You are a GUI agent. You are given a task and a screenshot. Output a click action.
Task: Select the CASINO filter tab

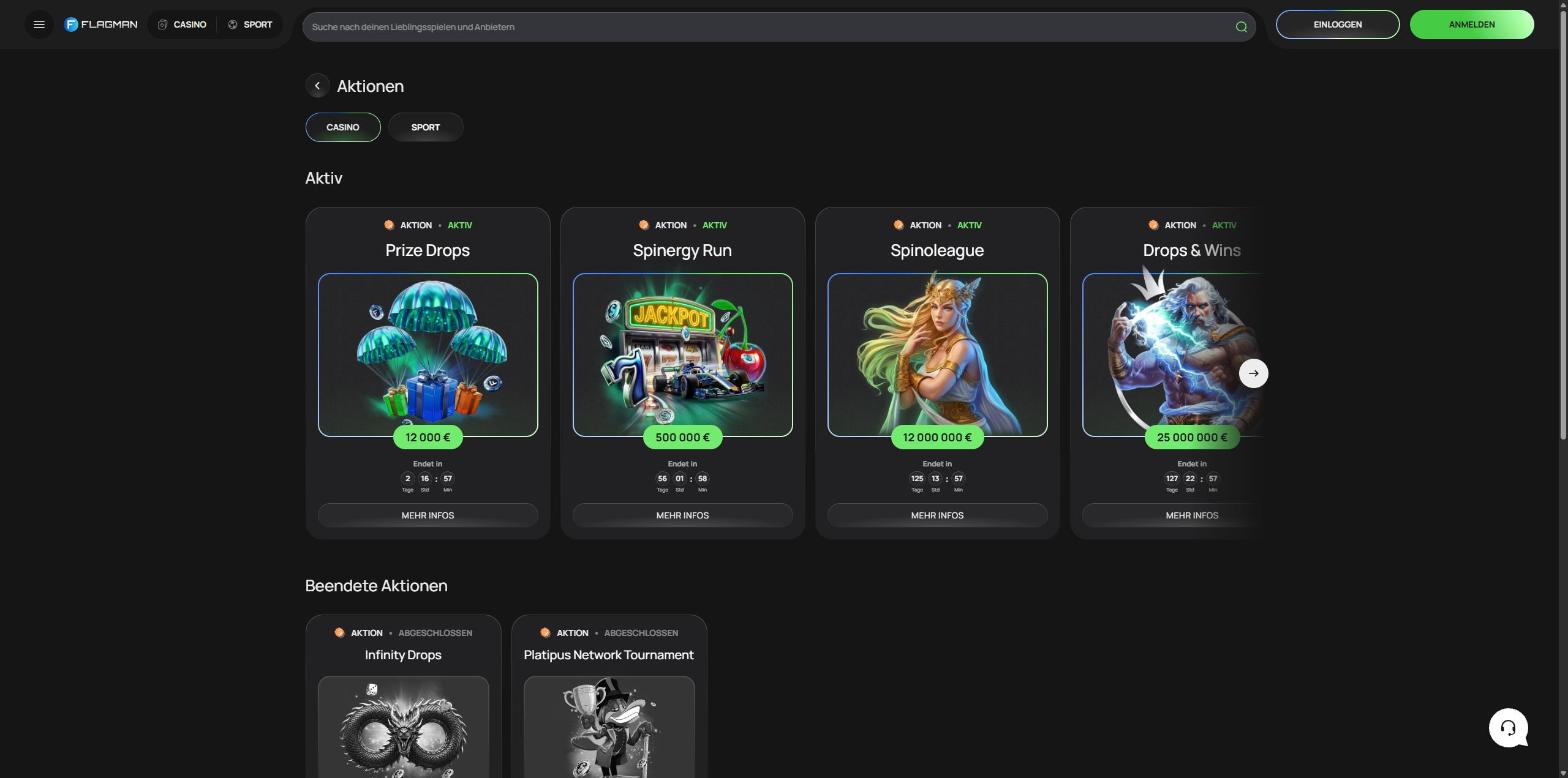tap(343, 127)
